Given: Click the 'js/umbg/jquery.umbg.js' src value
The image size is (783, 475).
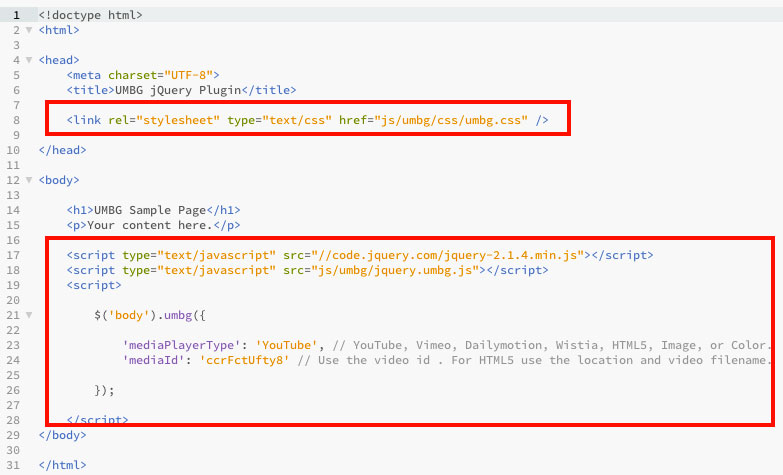Looking at the screenshot, I should 395,270.
